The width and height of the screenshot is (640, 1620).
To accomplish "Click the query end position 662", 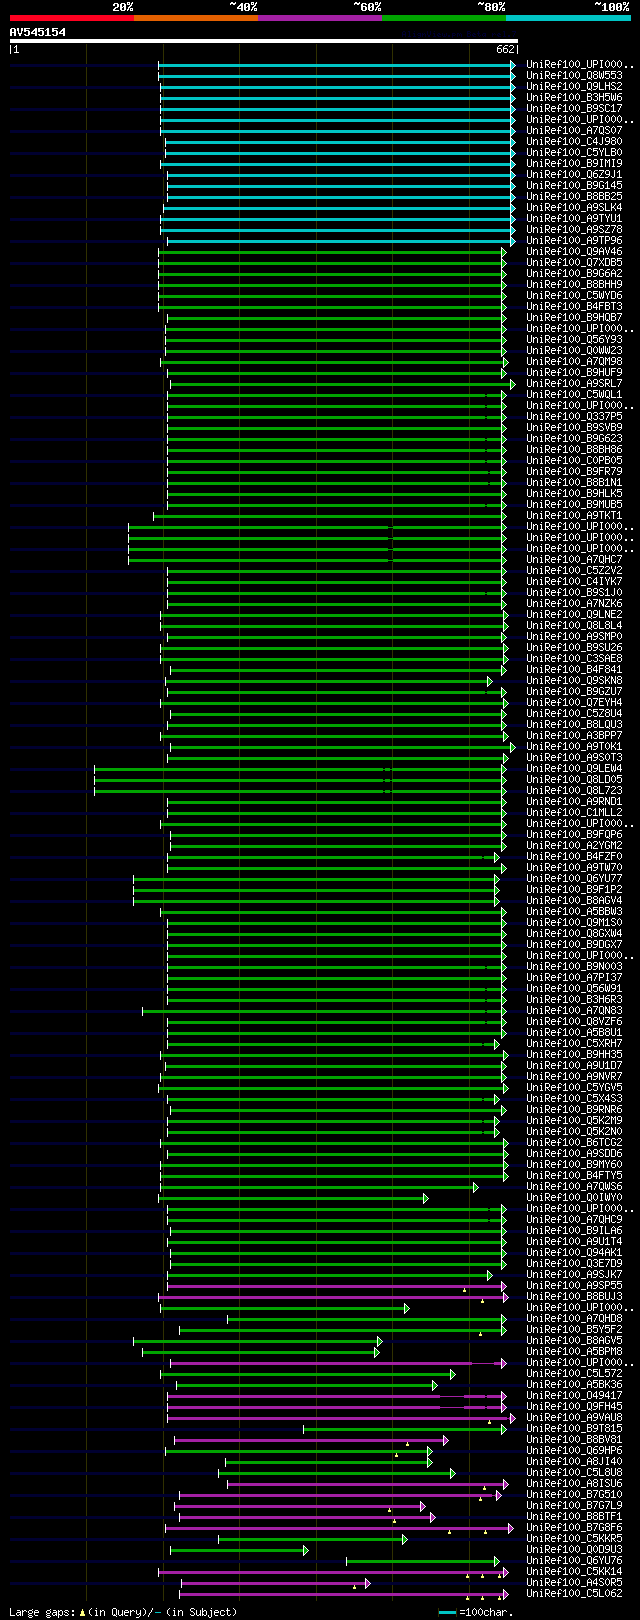I will 505,49.
